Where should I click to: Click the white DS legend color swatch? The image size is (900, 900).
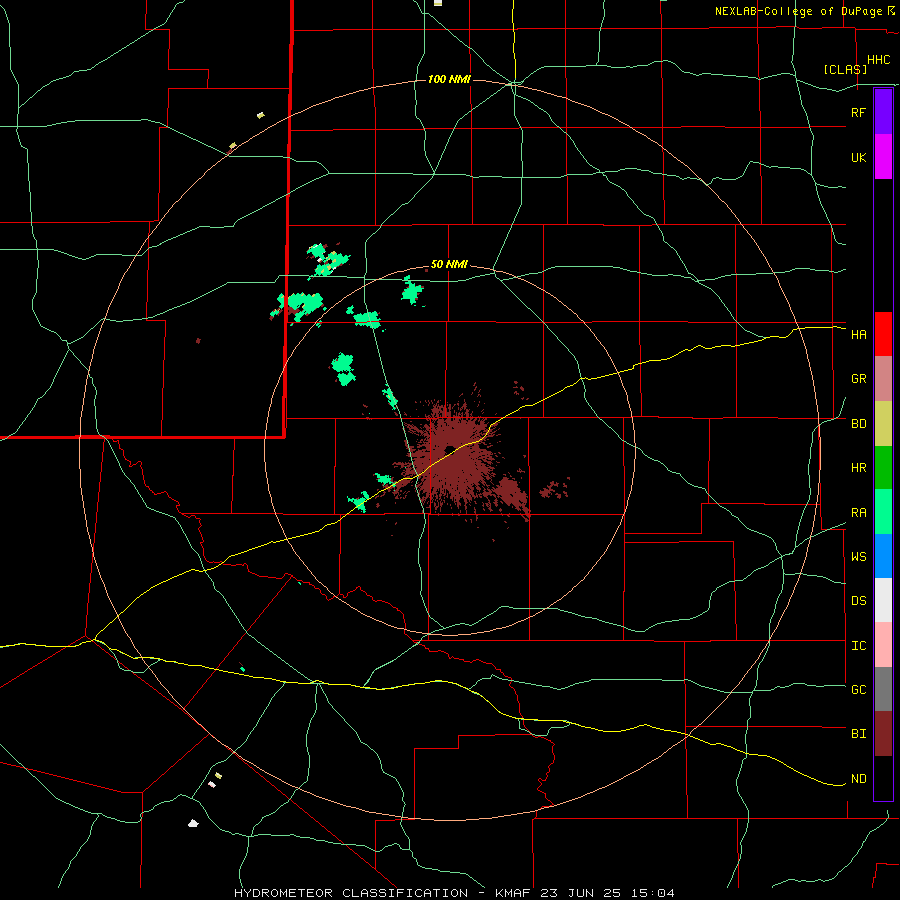pos(883,600)
